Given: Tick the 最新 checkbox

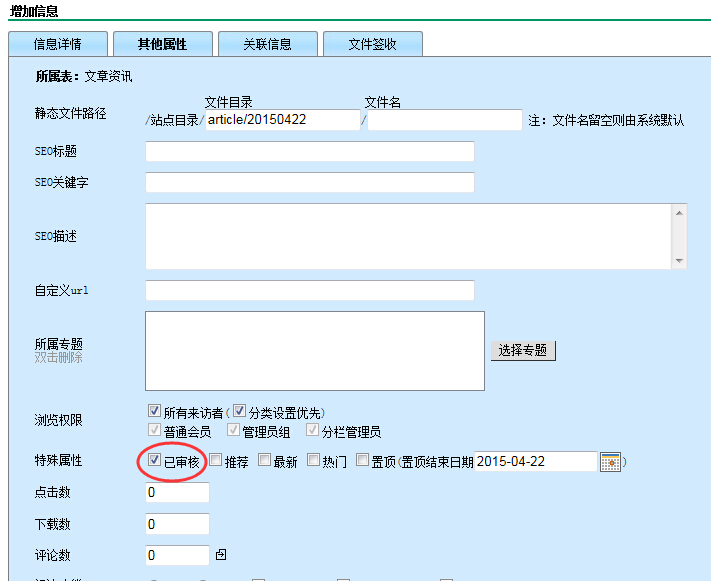Looking at the screenshot, I should [x=265, y=461].
